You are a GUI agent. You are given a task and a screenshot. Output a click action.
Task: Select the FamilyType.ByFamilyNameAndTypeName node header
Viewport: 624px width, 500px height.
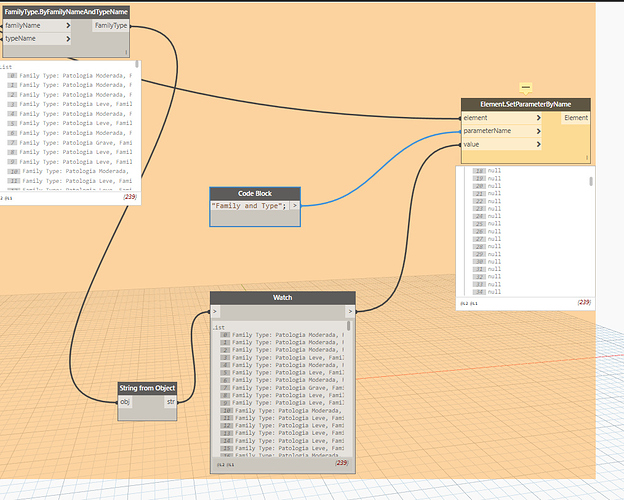coord(66,12)
